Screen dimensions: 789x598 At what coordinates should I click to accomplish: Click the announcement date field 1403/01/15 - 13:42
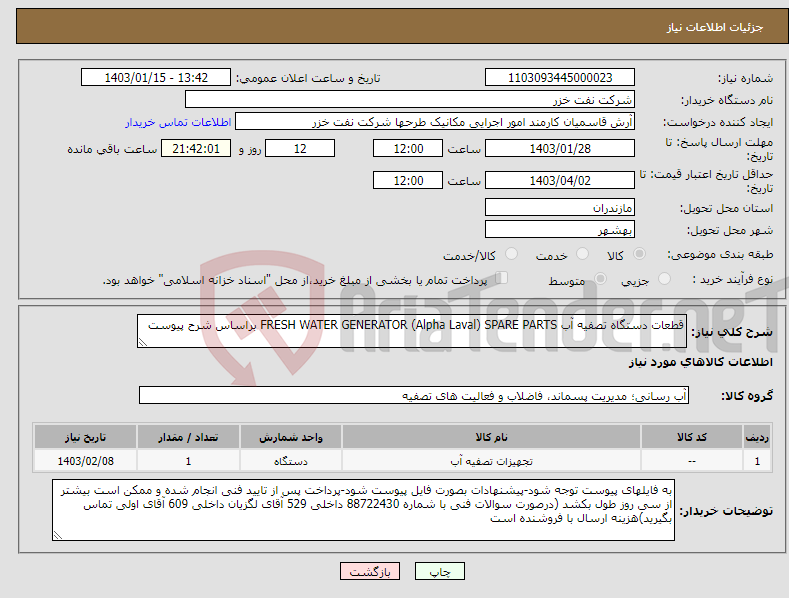click(x=155, y=78)
